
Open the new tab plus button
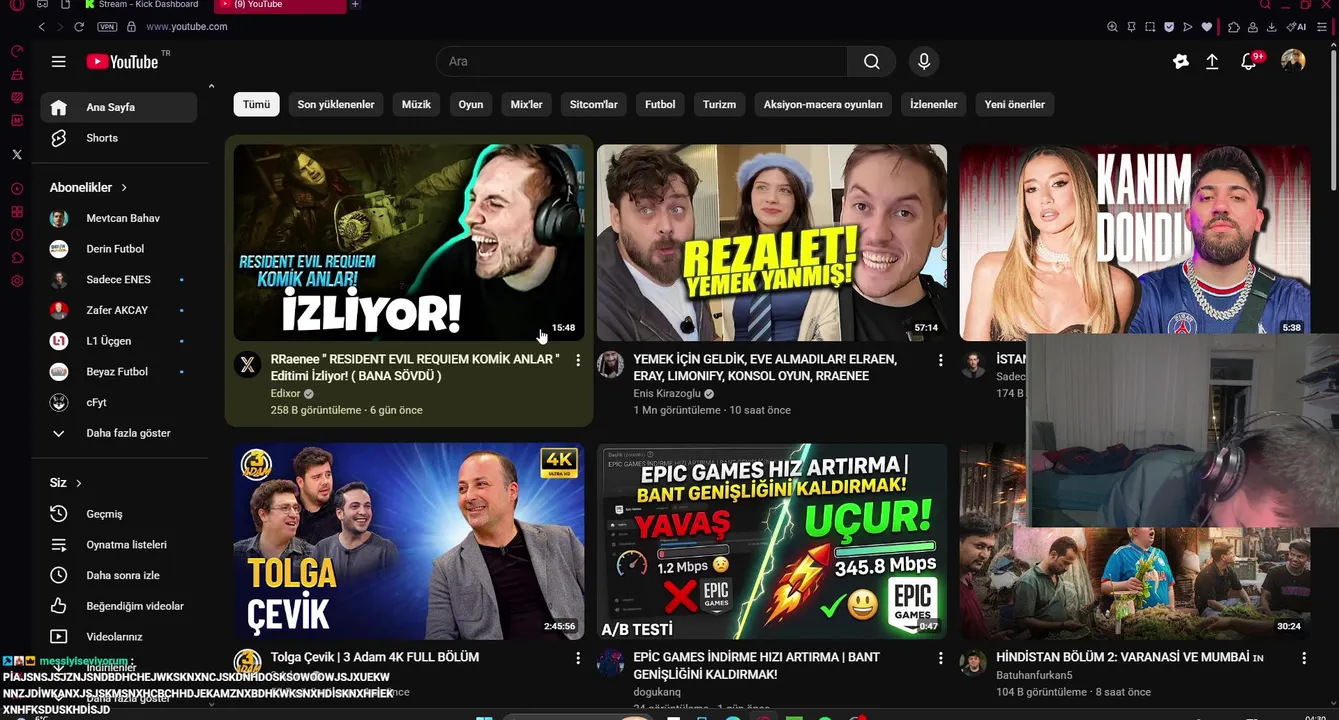coord(355,5)
